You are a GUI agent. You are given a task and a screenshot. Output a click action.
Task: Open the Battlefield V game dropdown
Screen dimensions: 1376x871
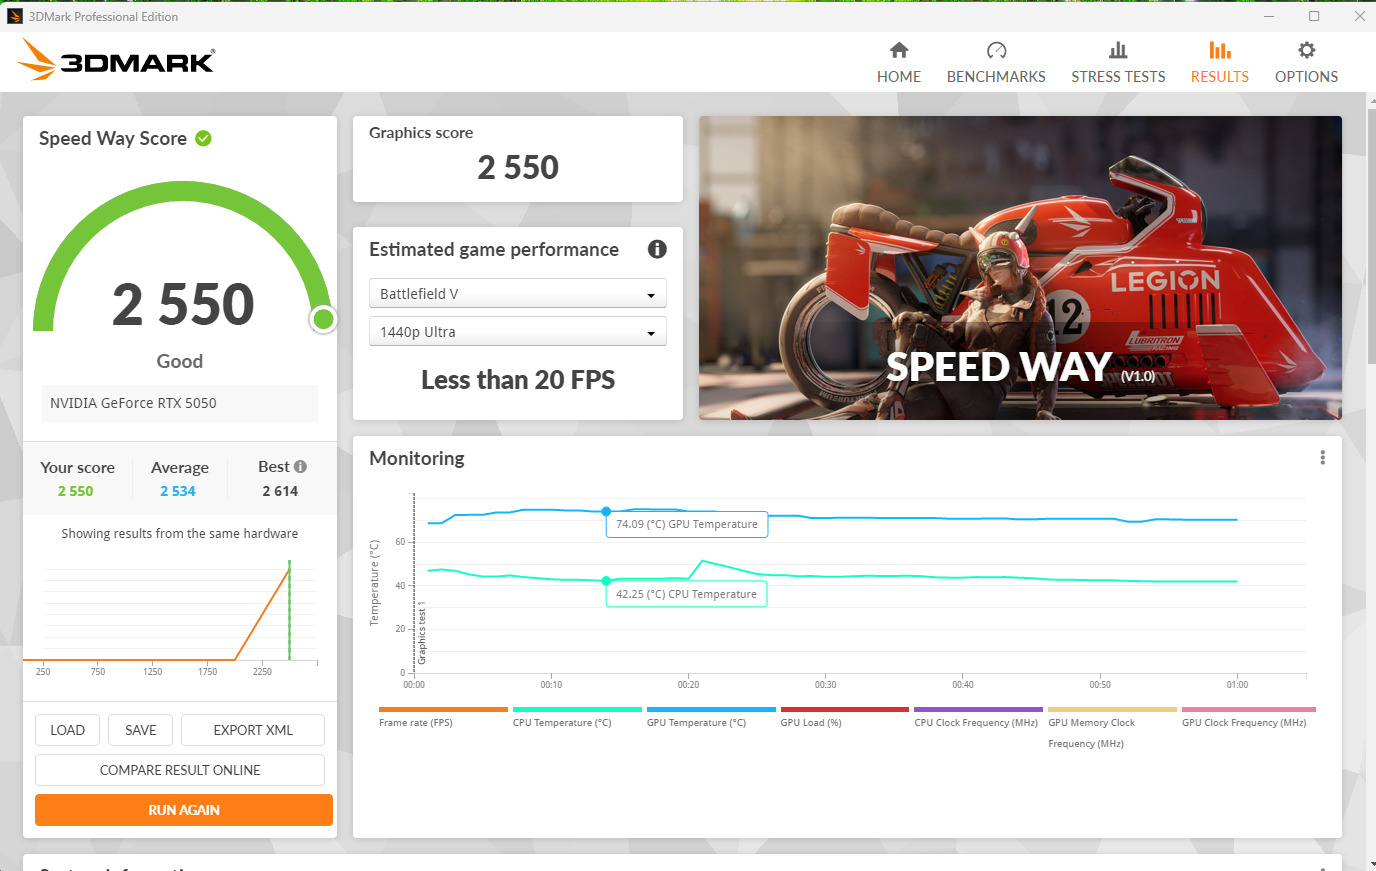click(518, 294)
